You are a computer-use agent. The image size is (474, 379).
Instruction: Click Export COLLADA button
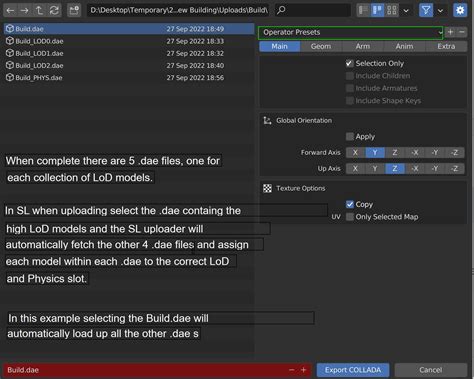pyautogui.click(x=353, y=370)
